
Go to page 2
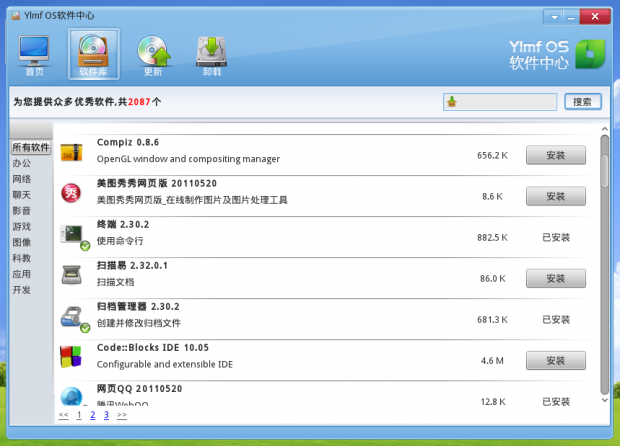coord(93,415)
